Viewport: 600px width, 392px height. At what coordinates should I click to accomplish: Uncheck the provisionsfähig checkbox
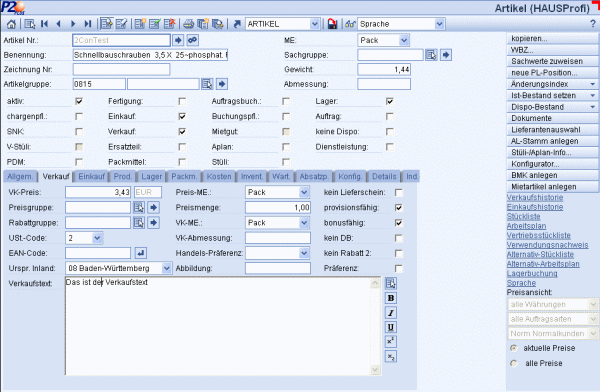[399, 208]
